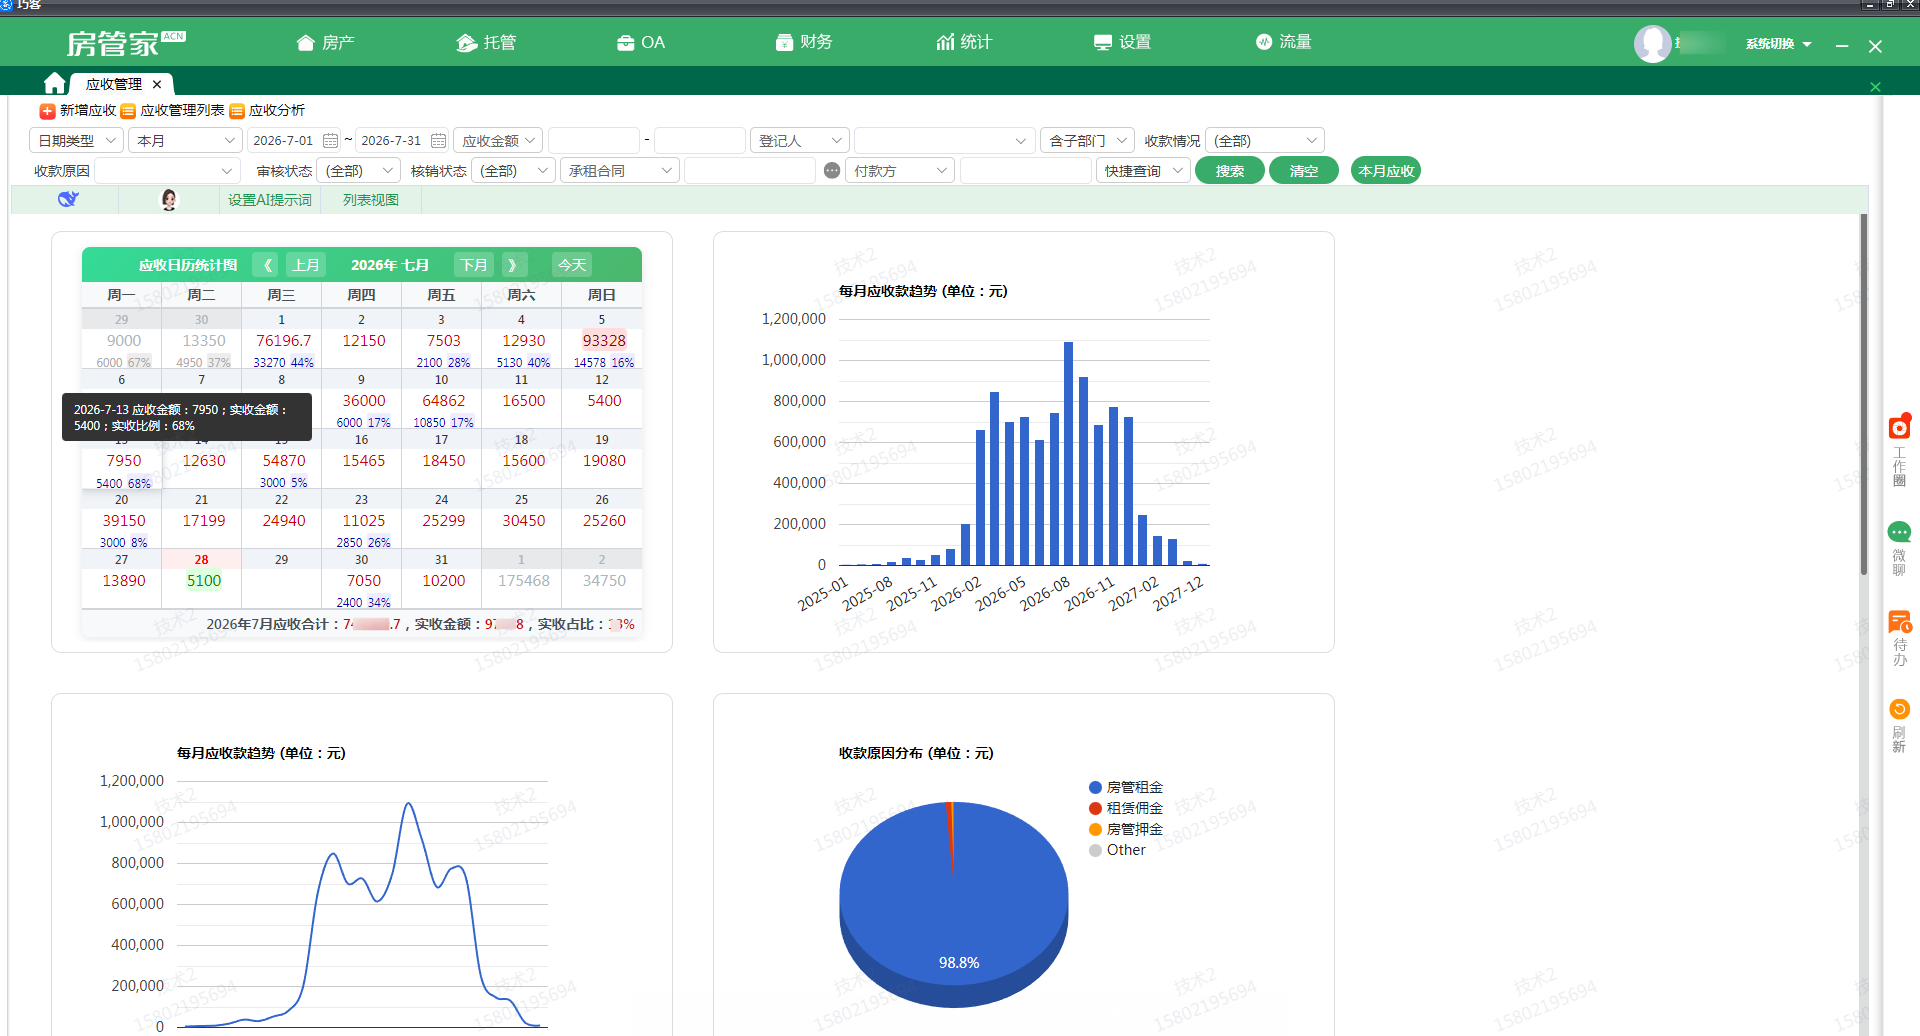Open the OA menu
The height and width of the screenshot is (1036, 1920).
coord(641,42)
